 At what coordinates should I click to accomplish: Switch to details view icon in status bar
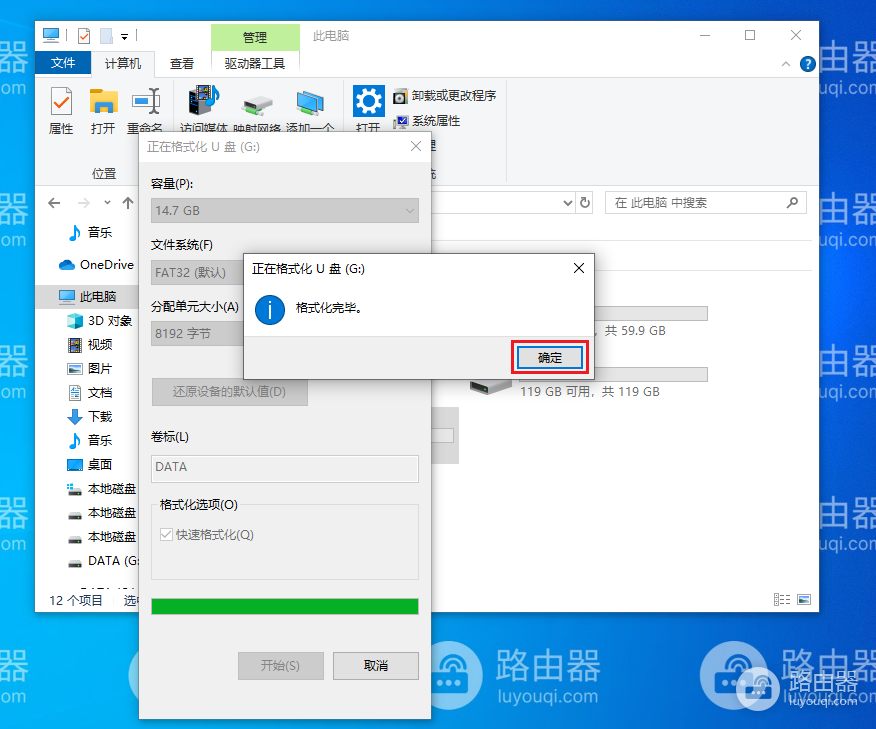782,599
